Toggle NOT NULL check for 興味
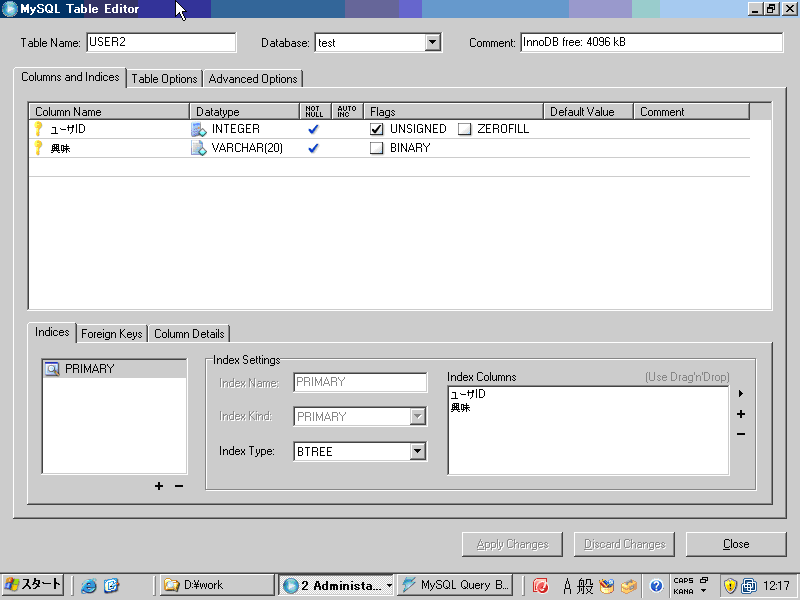This screenshot has height=600, width=800. [x=313, y=148]
